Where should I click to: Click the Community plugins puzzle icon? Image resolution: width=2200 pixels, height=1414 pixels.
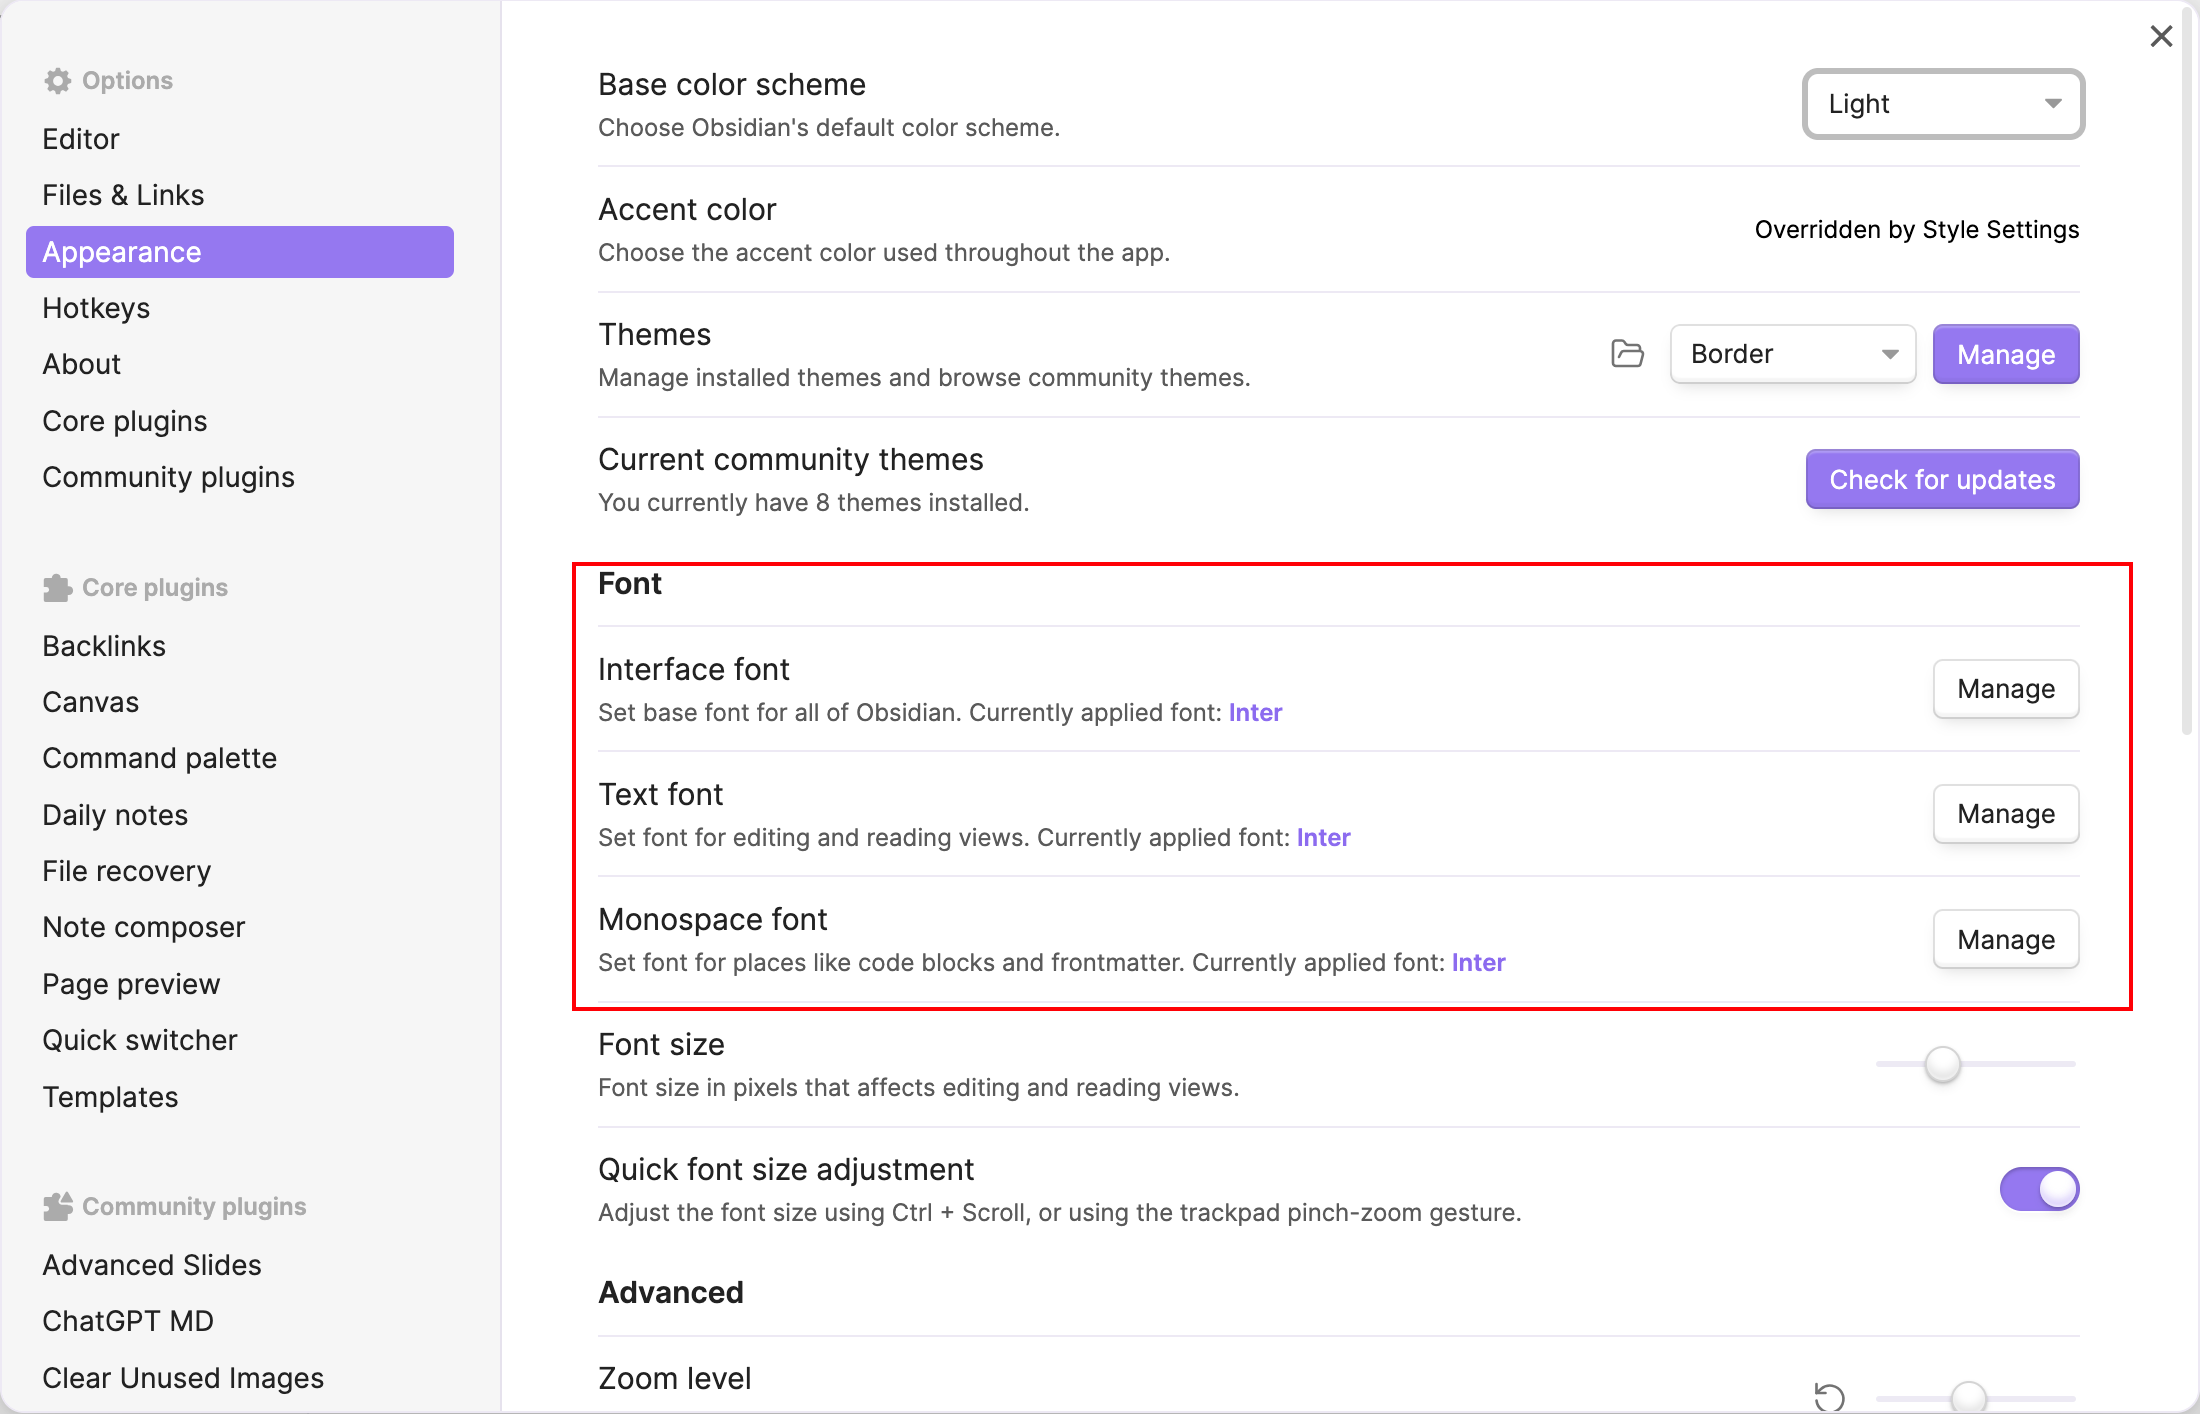(x=58, y=1206)
